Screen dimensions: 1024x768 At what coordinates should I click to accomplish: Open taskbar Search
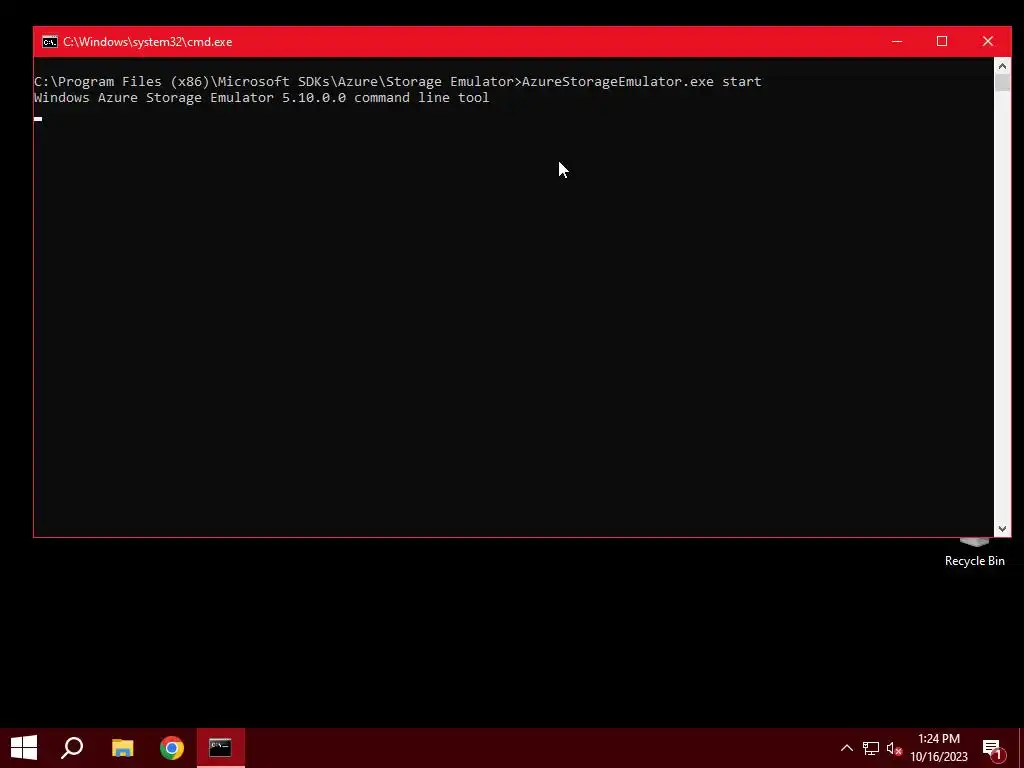point(72,748)
